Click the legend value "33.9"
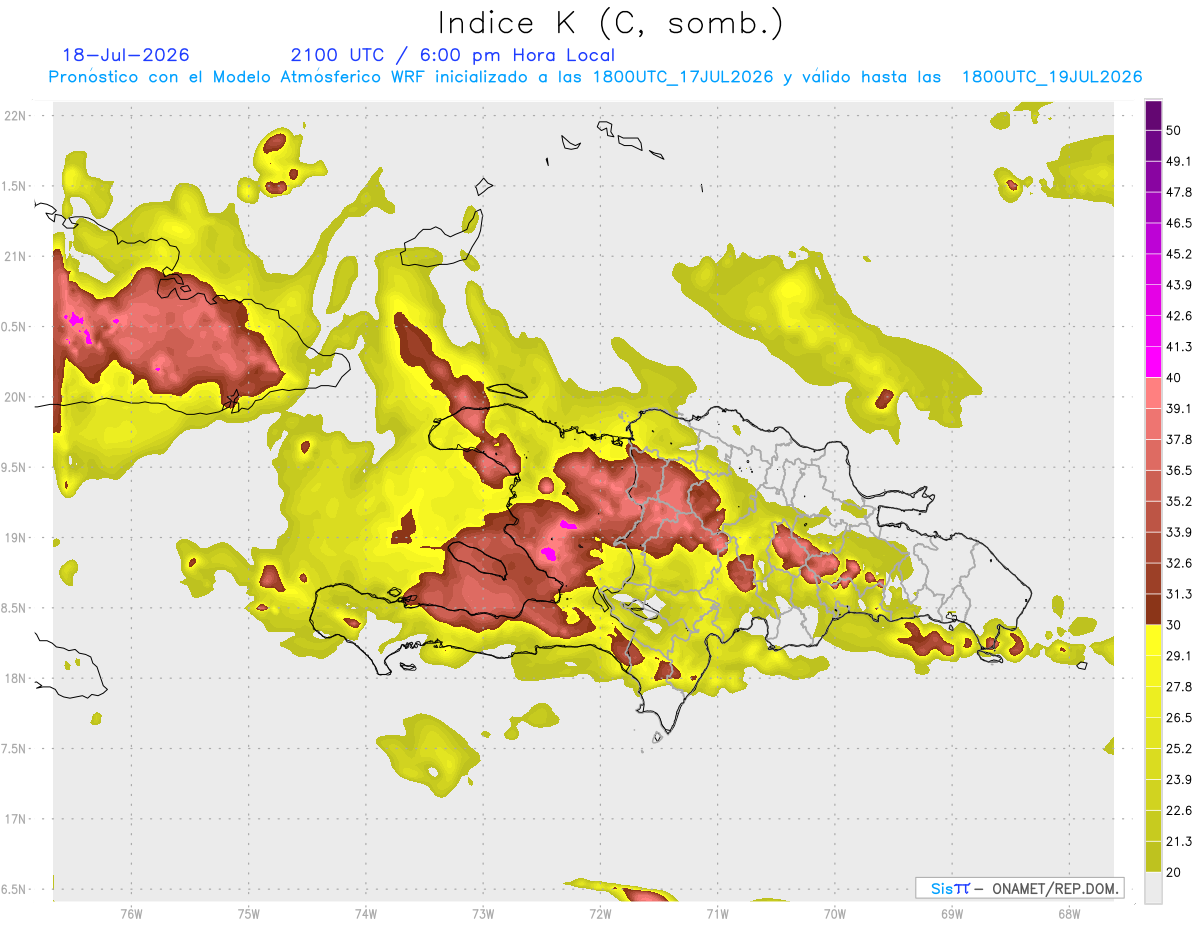The width and height of the screenshot is (1200, 927). (1178, 532)
